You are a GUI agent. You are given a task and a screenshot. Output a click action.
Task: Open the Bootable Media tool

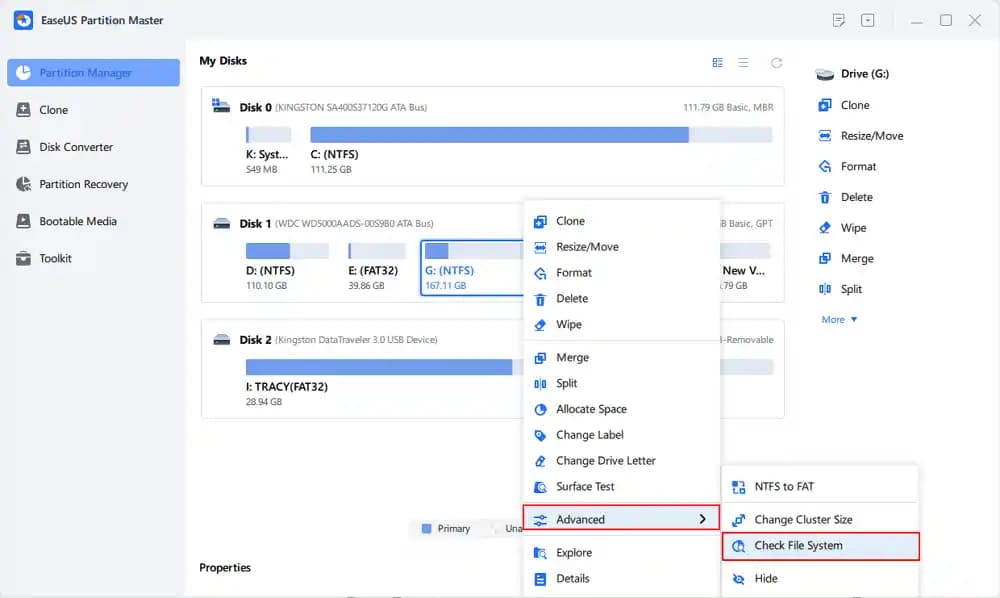point(78,221)
